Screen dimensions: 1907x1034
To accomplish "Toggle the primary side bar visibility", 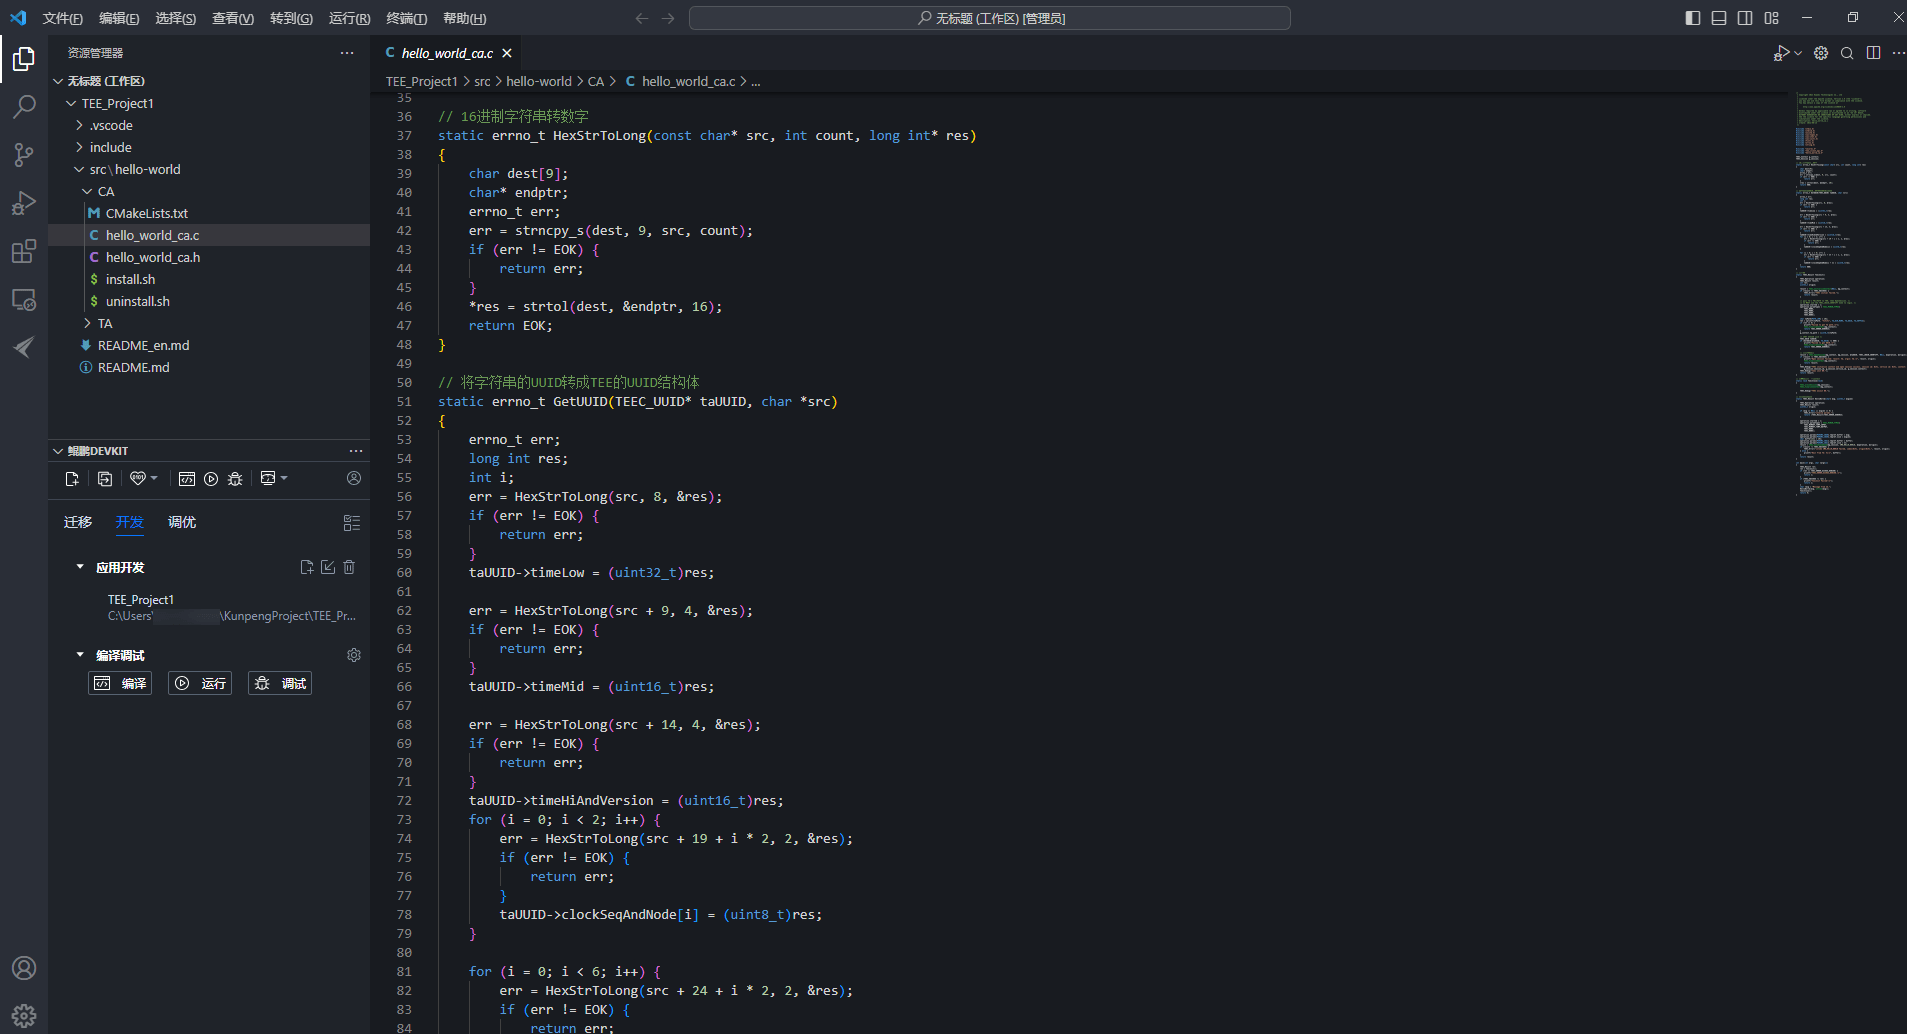I will click(1693, 18).
